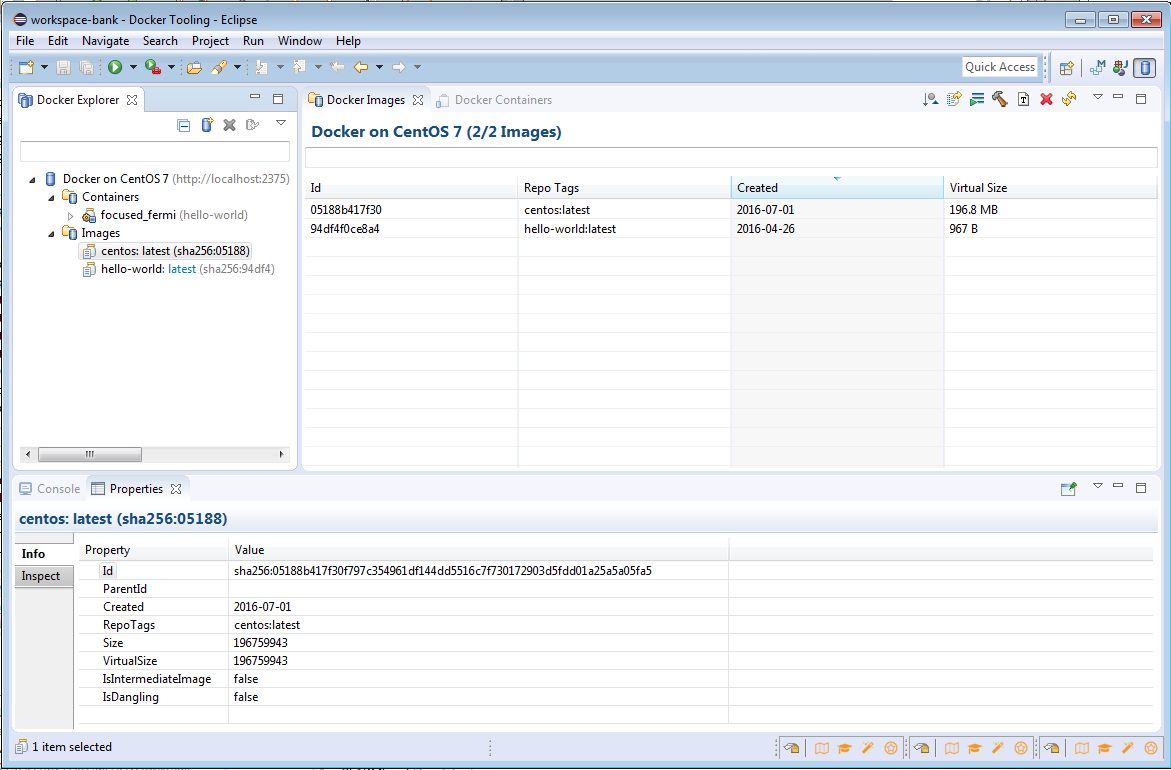Switch to the Docker Containers tab
This screenshot has width=1171, height=770.
(494, 100)
